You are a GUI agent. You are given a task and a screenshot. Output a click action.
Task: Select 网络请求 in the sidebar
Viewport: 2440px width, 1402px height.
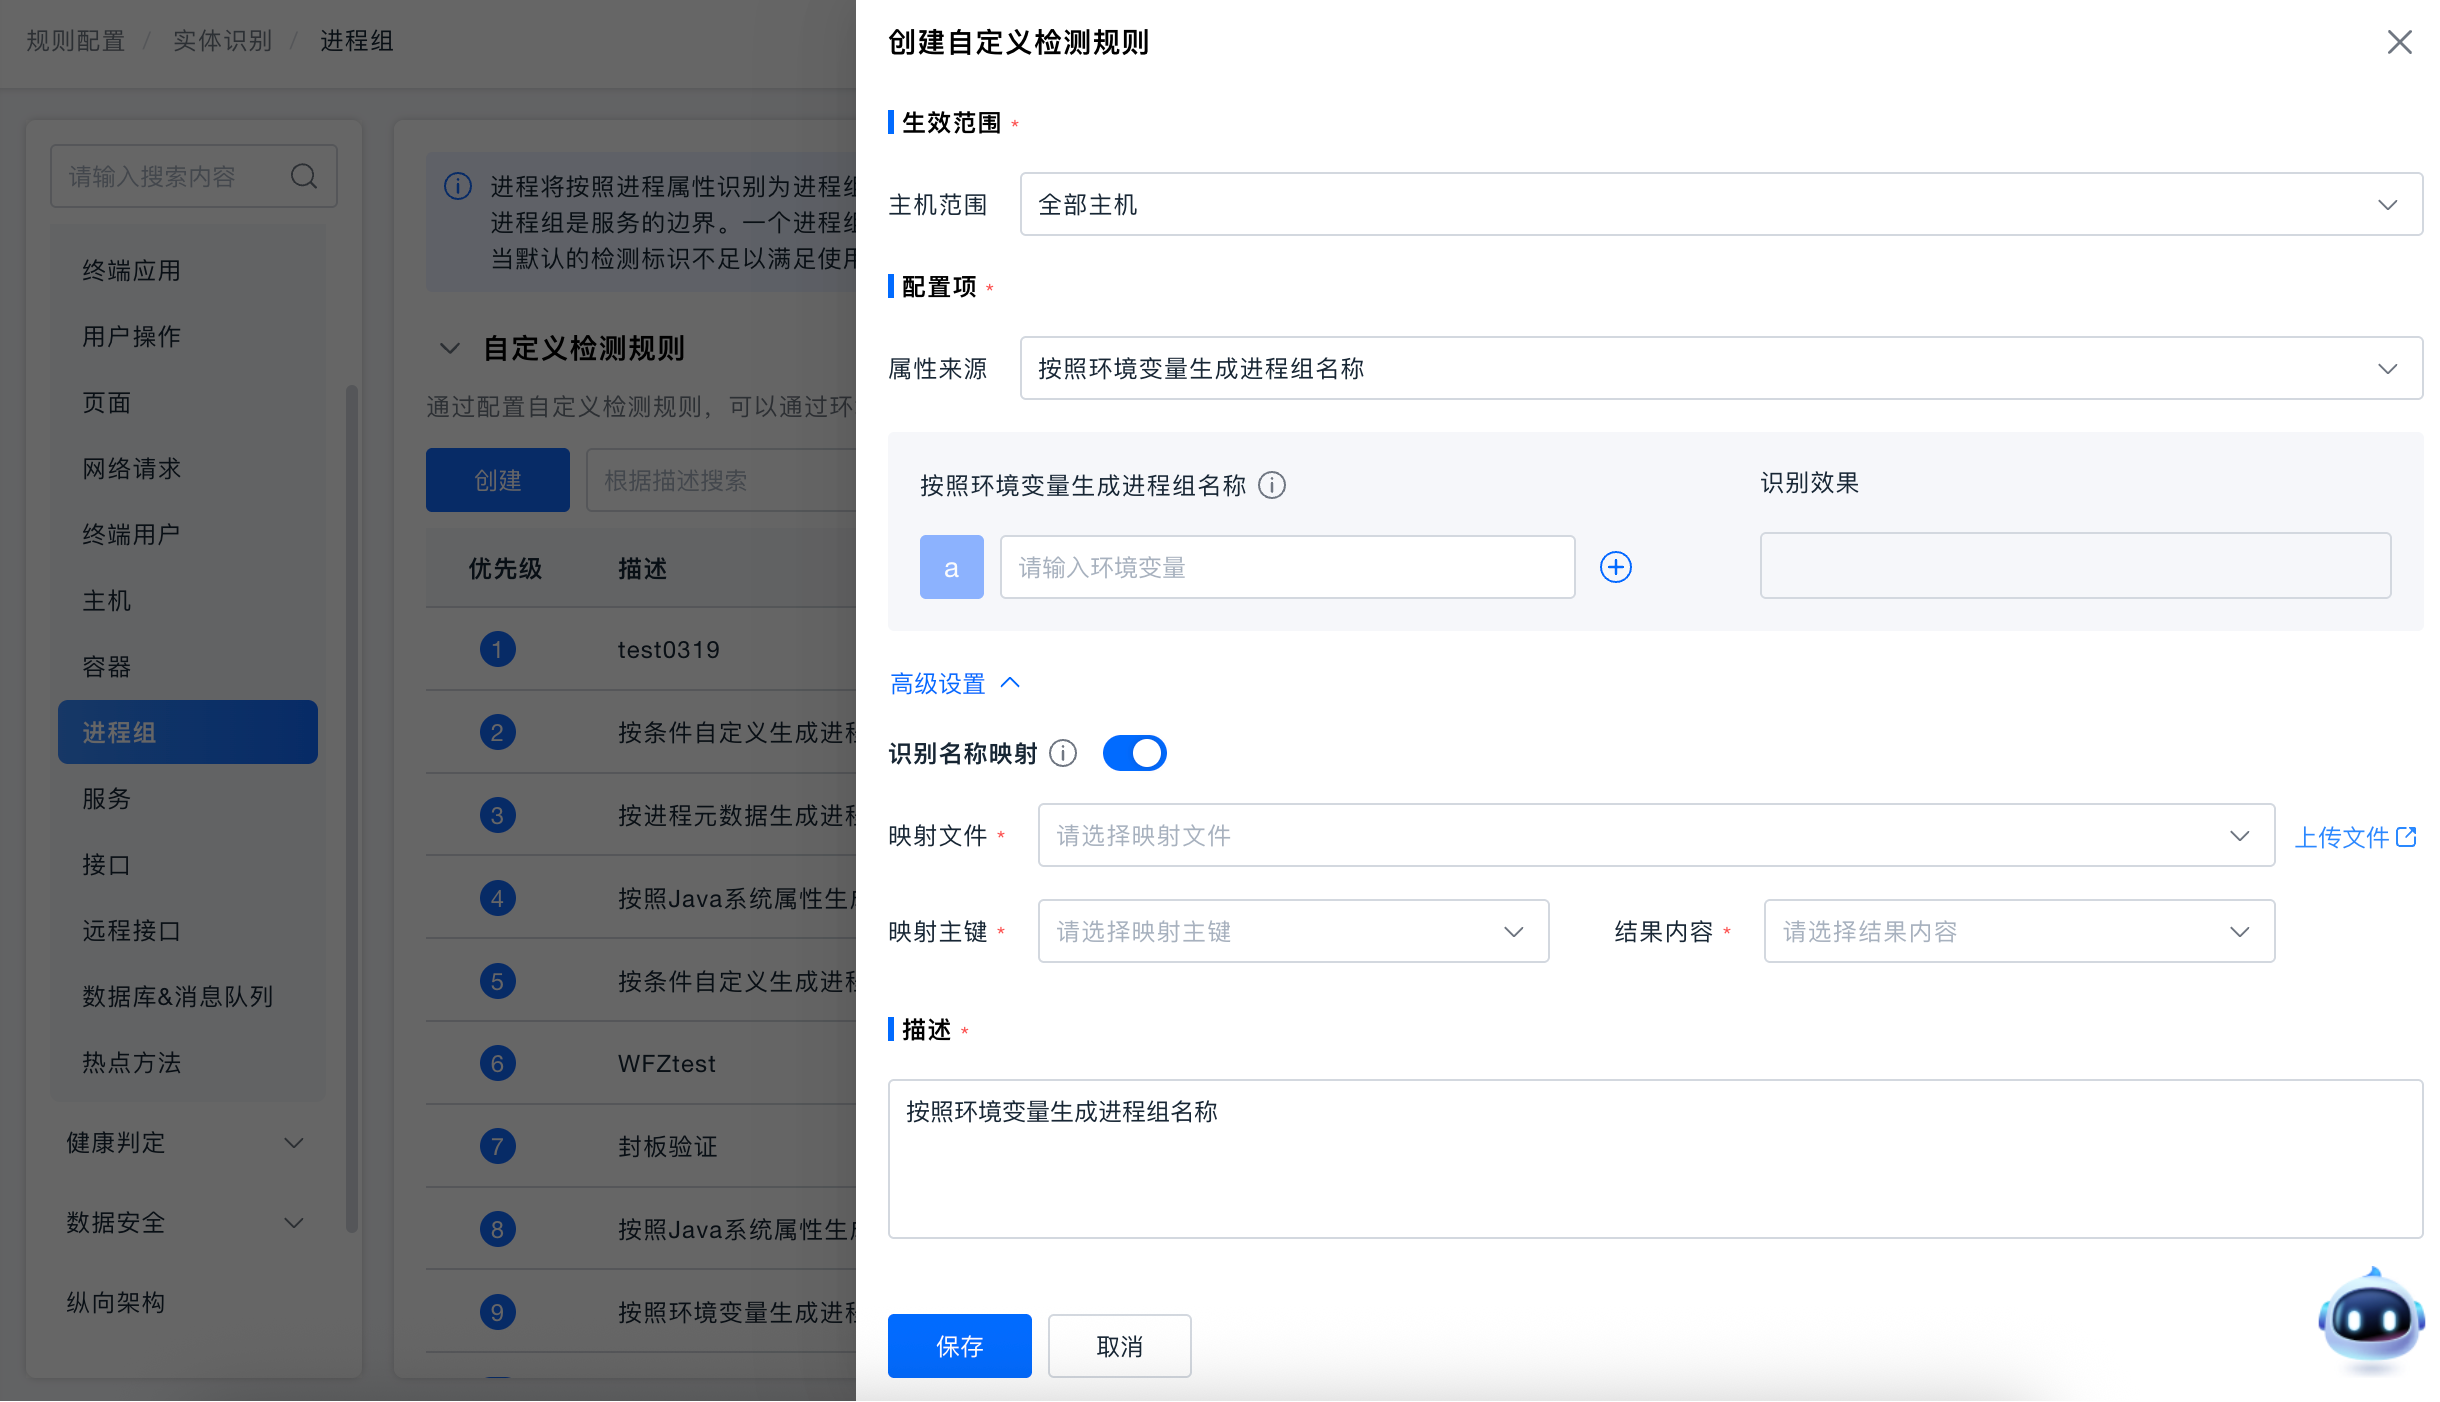click(188, 468)
